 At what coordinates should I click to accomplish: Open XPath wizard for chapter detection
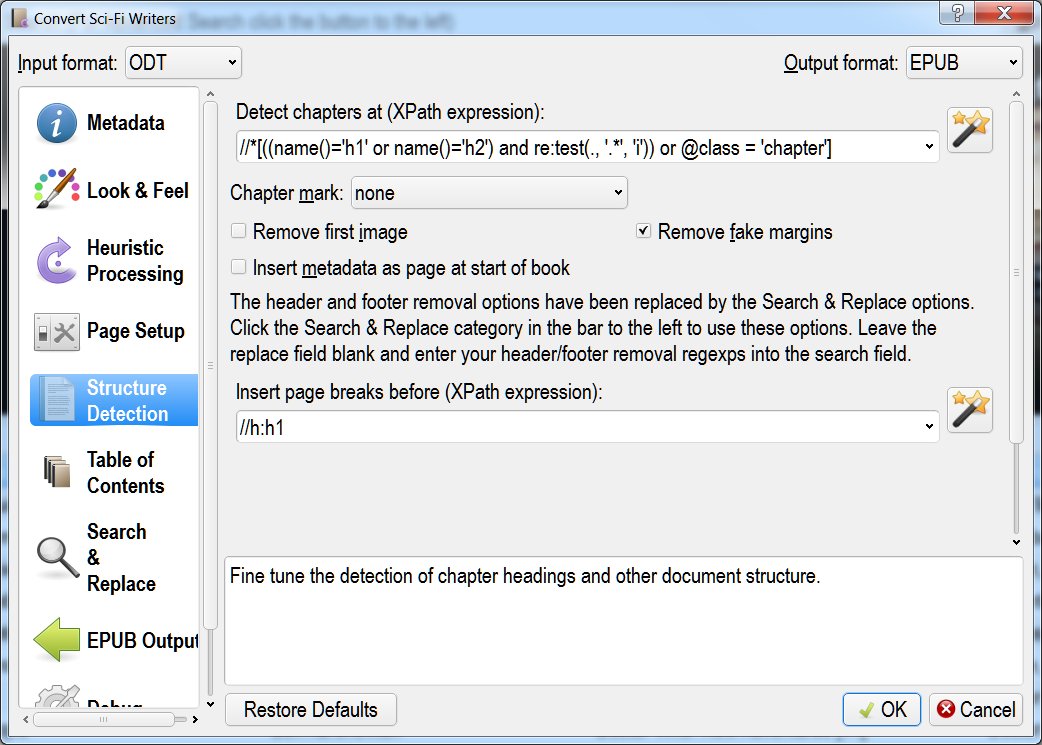(x=970, y=130)
